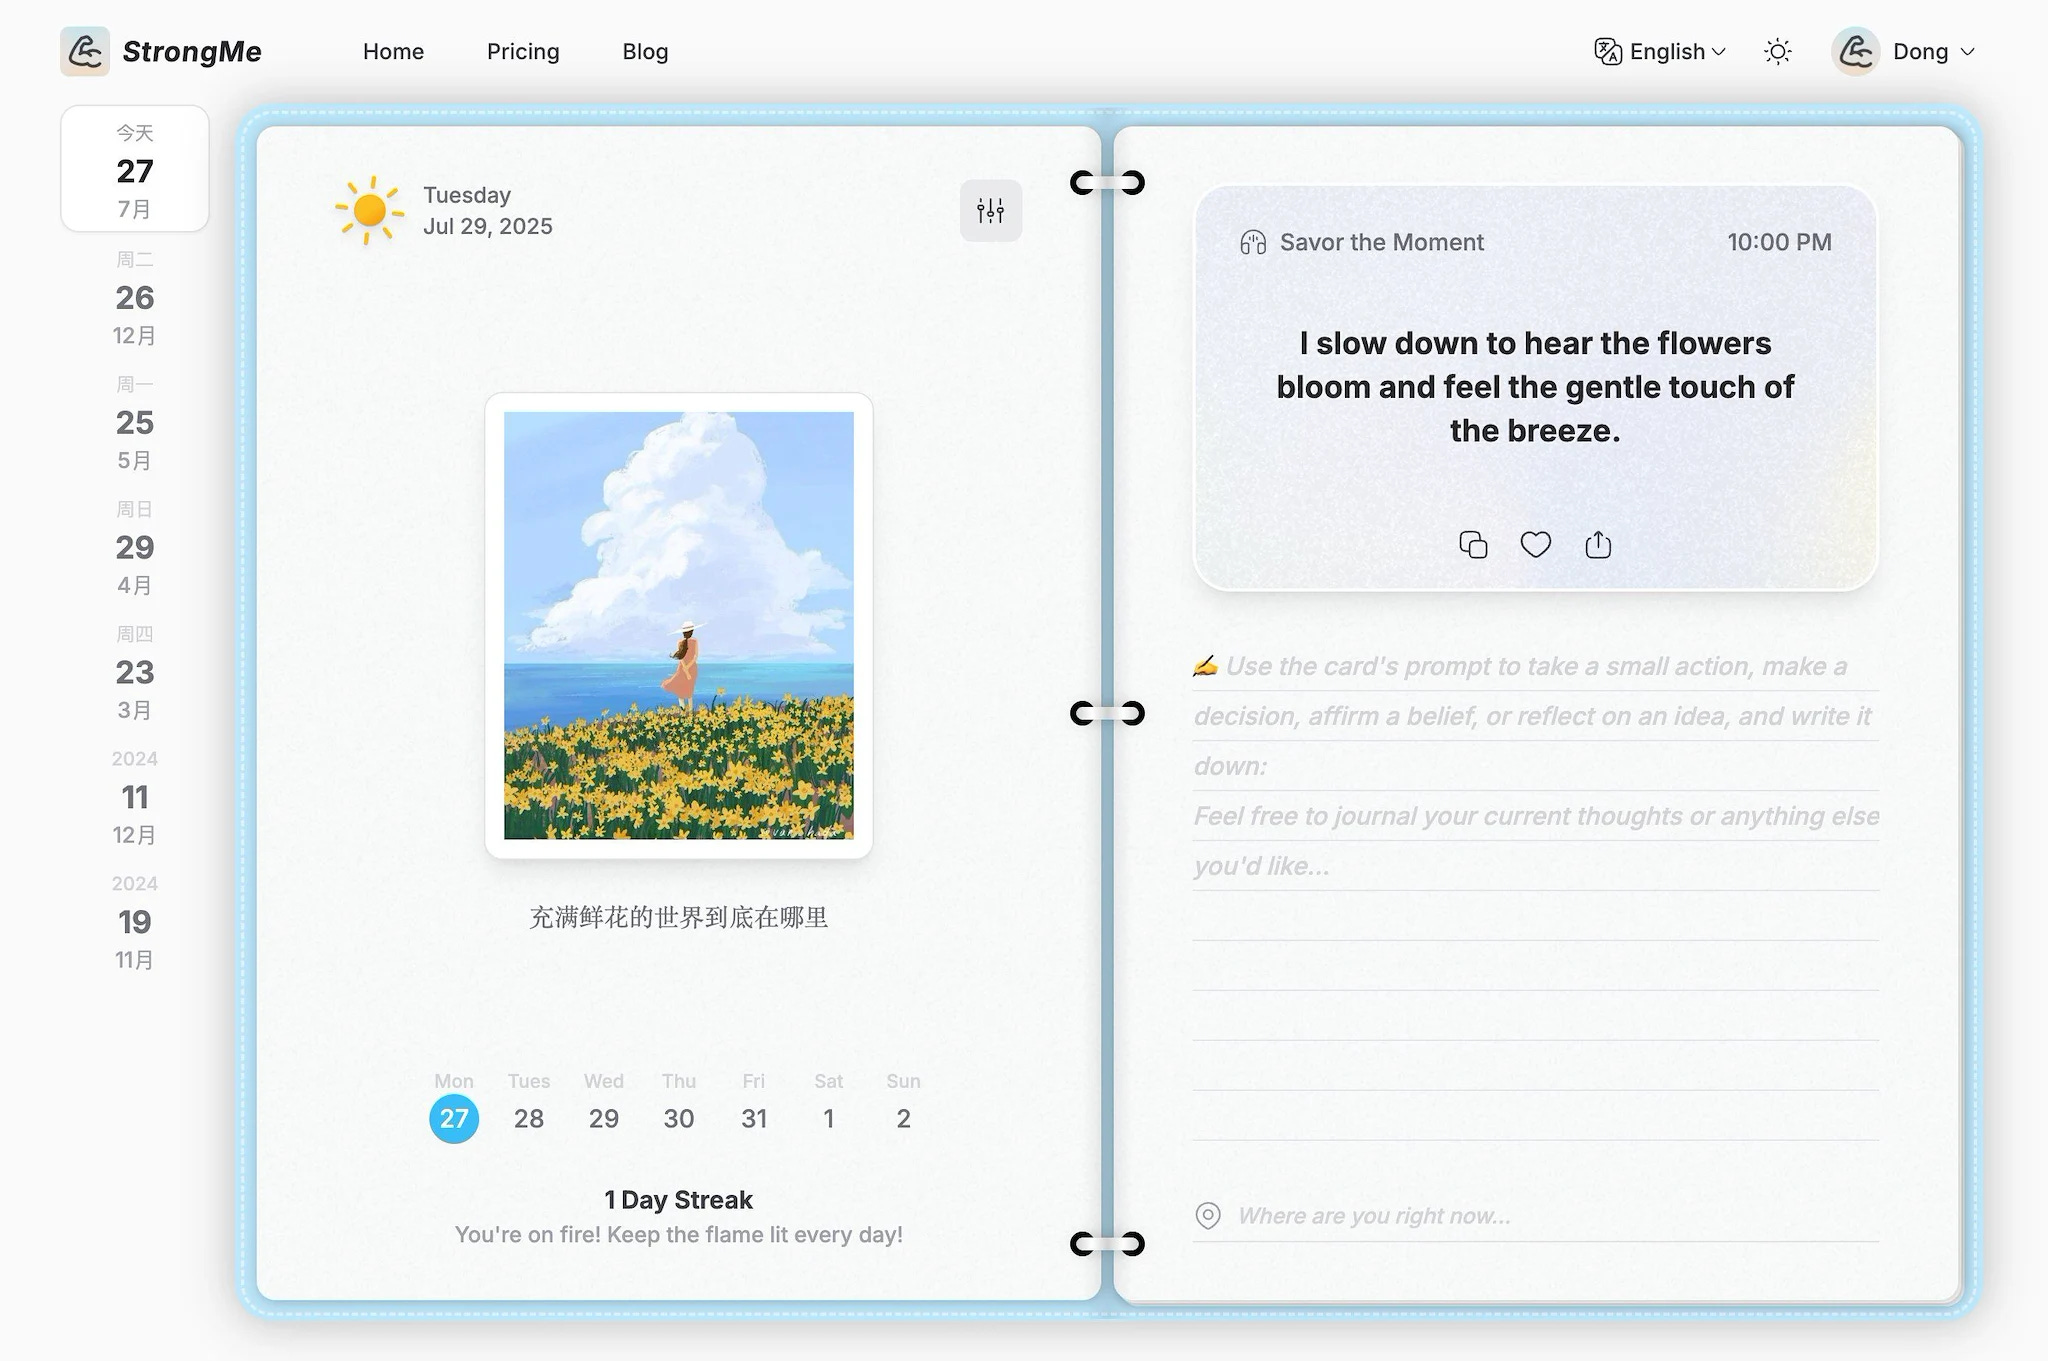The height and width of the screenshot is (1361, 2048).
Task: Select Mon 27 in the week streak
Action: 454,1118
